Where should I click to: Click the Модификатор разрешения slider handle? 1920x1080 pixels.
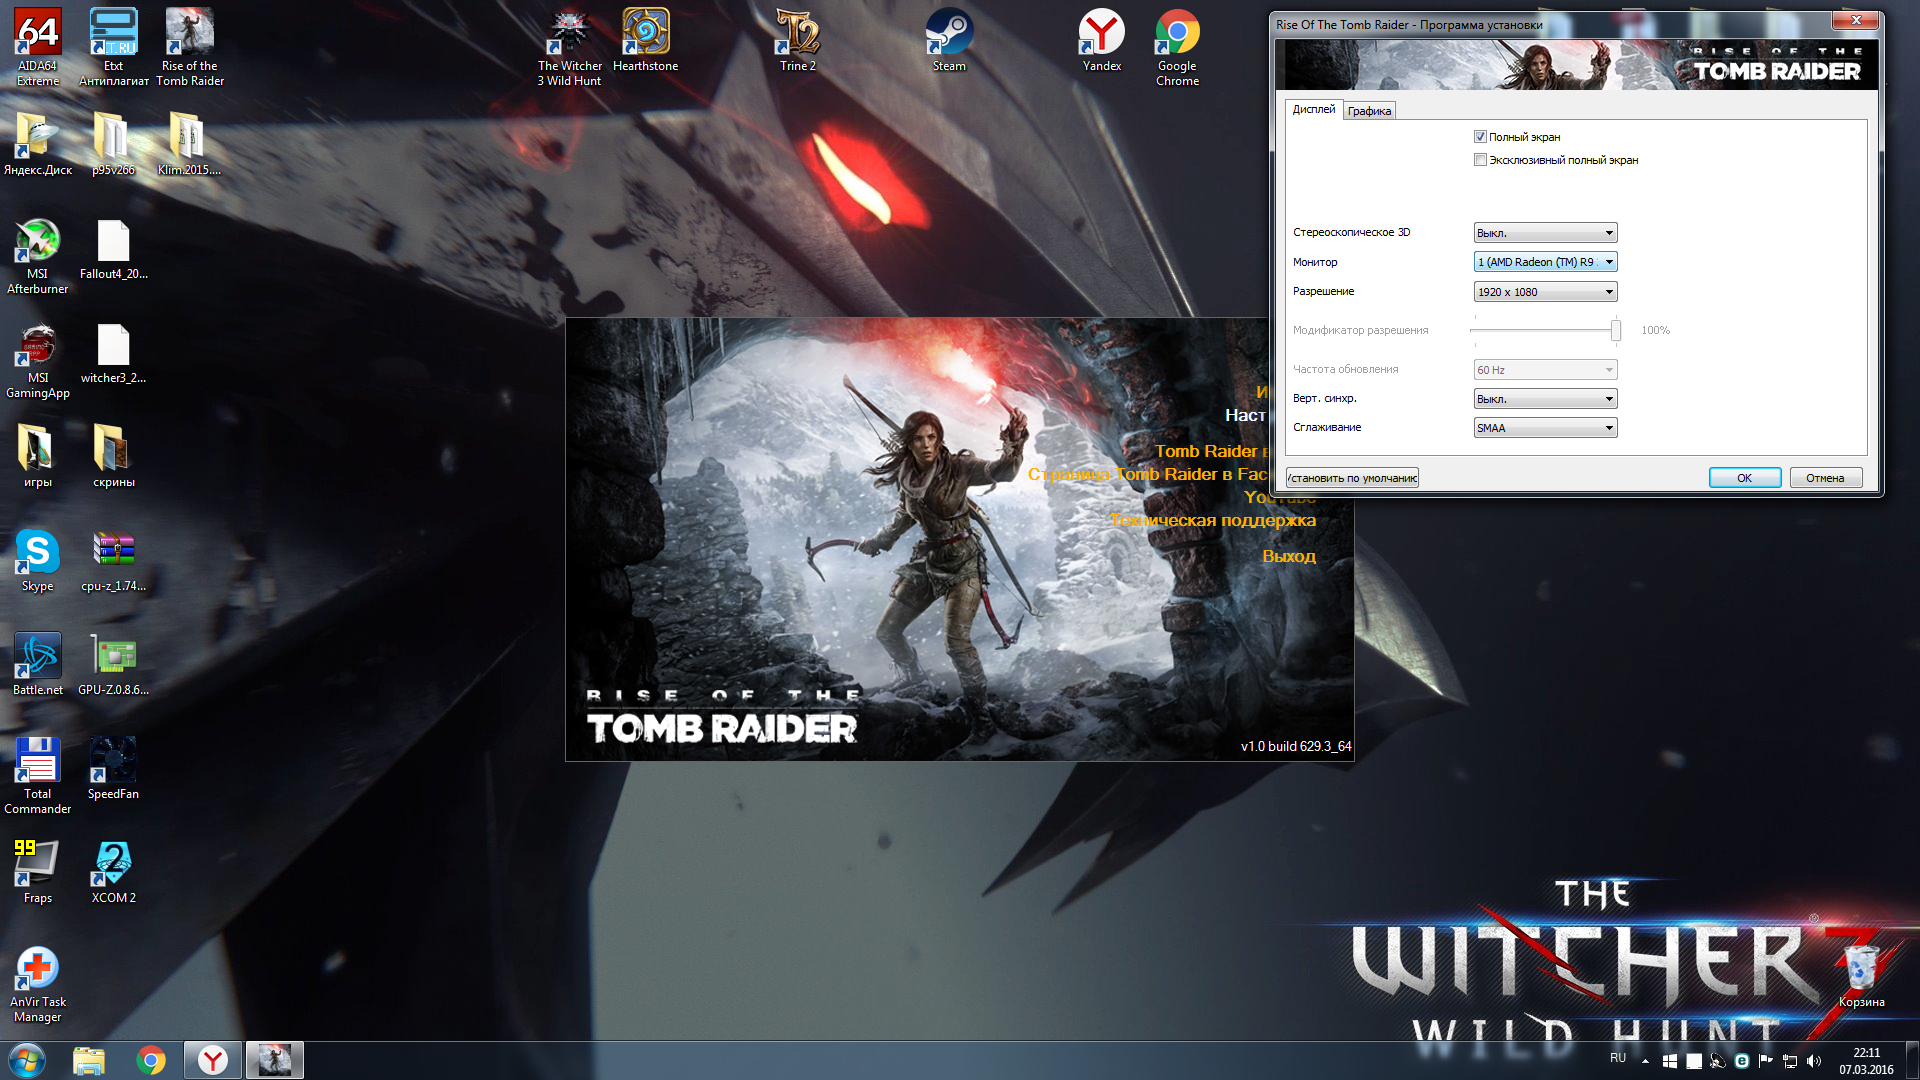tap(1615, 330)
